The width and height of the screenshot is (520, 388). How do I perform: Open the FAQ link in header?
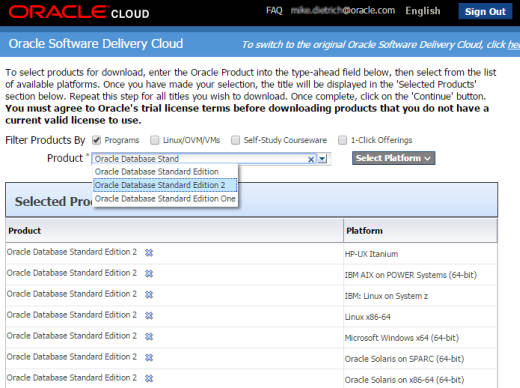click(274, 11)
